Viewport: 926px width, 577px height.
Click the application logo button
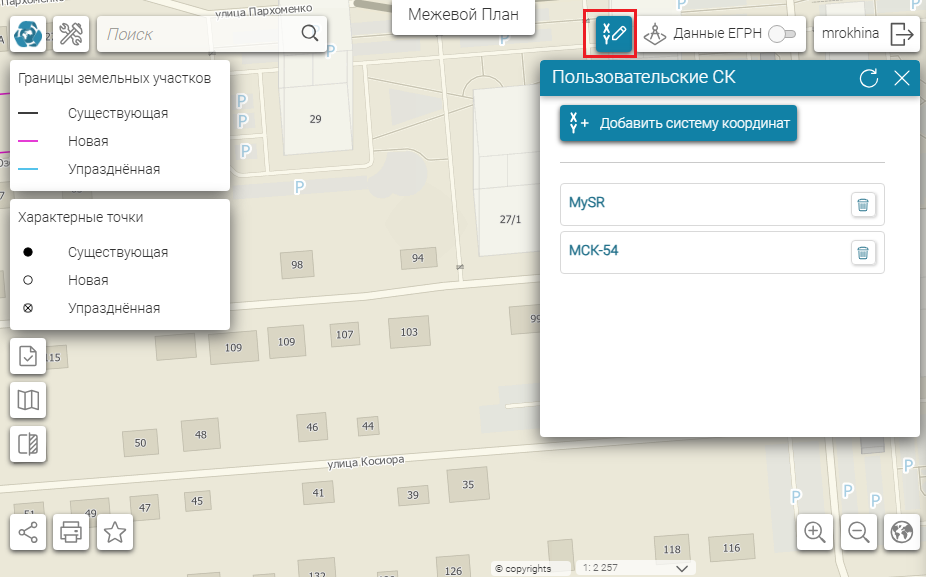(28, 34)
